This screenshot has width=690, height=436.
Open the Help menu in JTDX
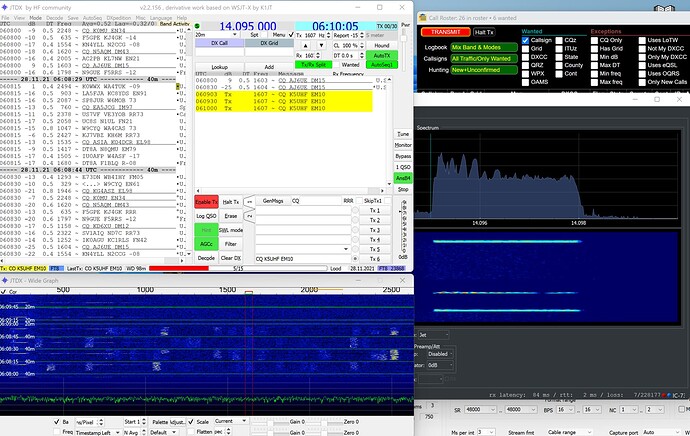(182, 18)
